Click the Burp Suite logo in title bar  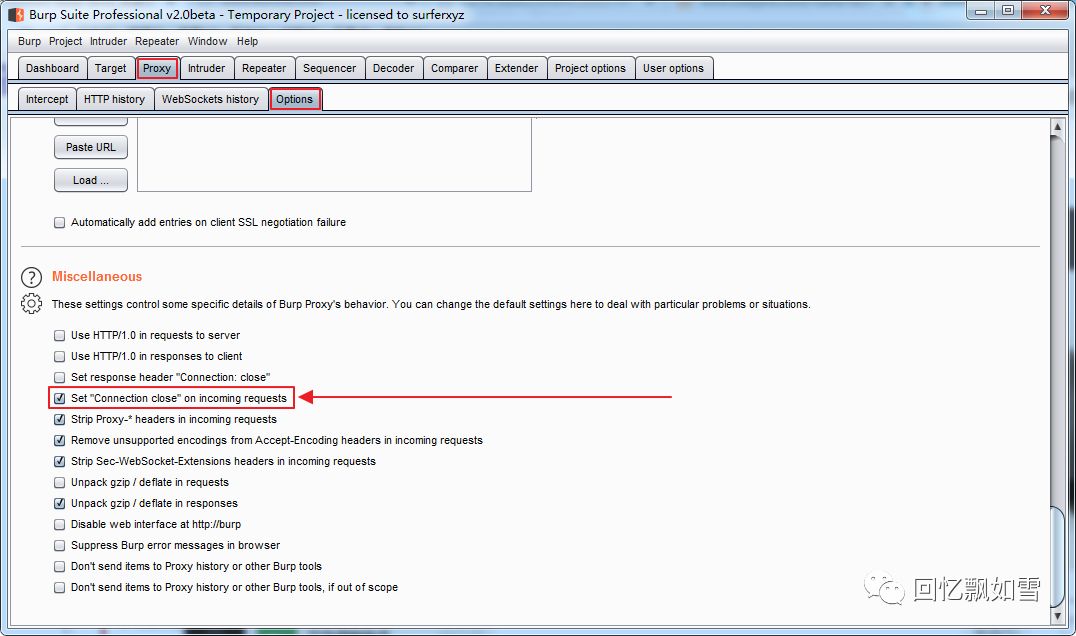16,14
